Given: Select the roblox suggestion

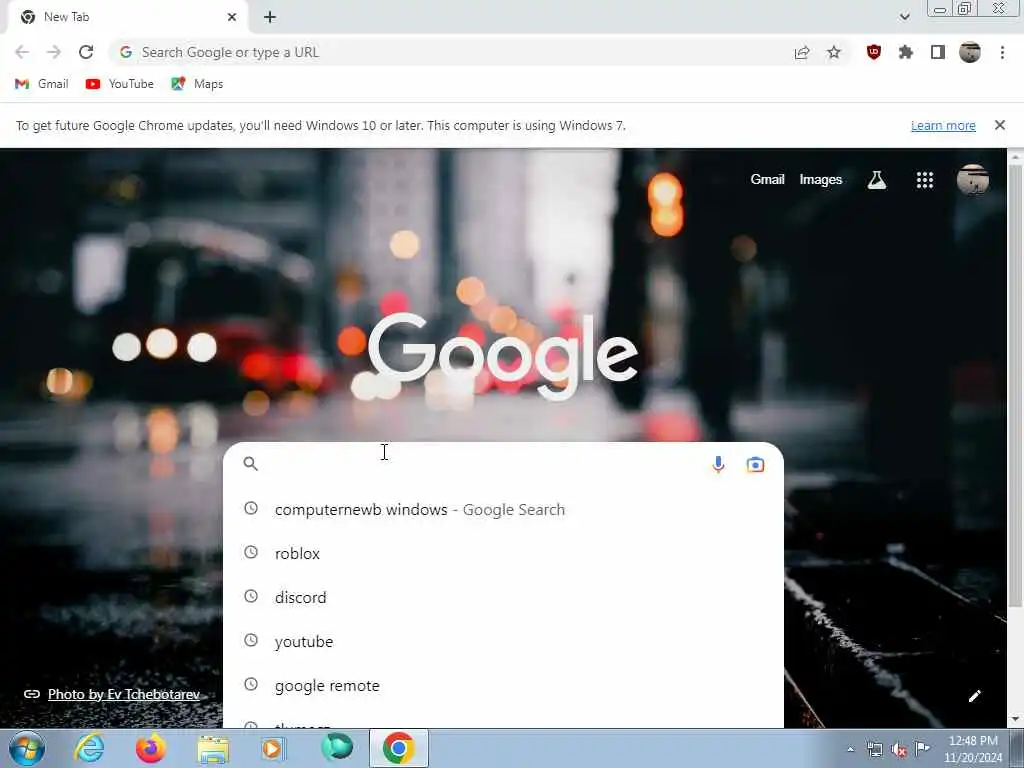Looking at the screenshot, I should point(503,553).
